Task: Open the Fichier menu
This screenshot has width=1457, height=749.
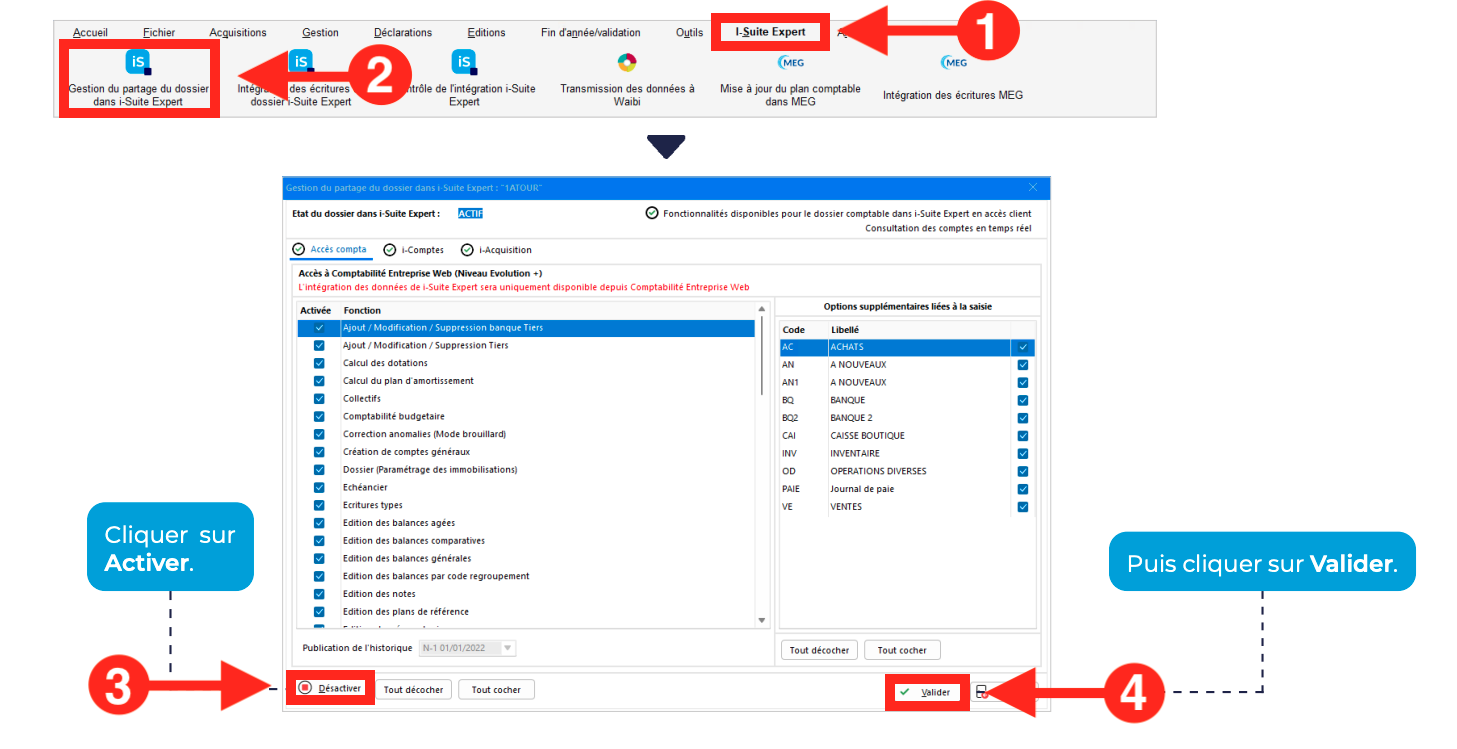Action: click(x=159, y=33)
